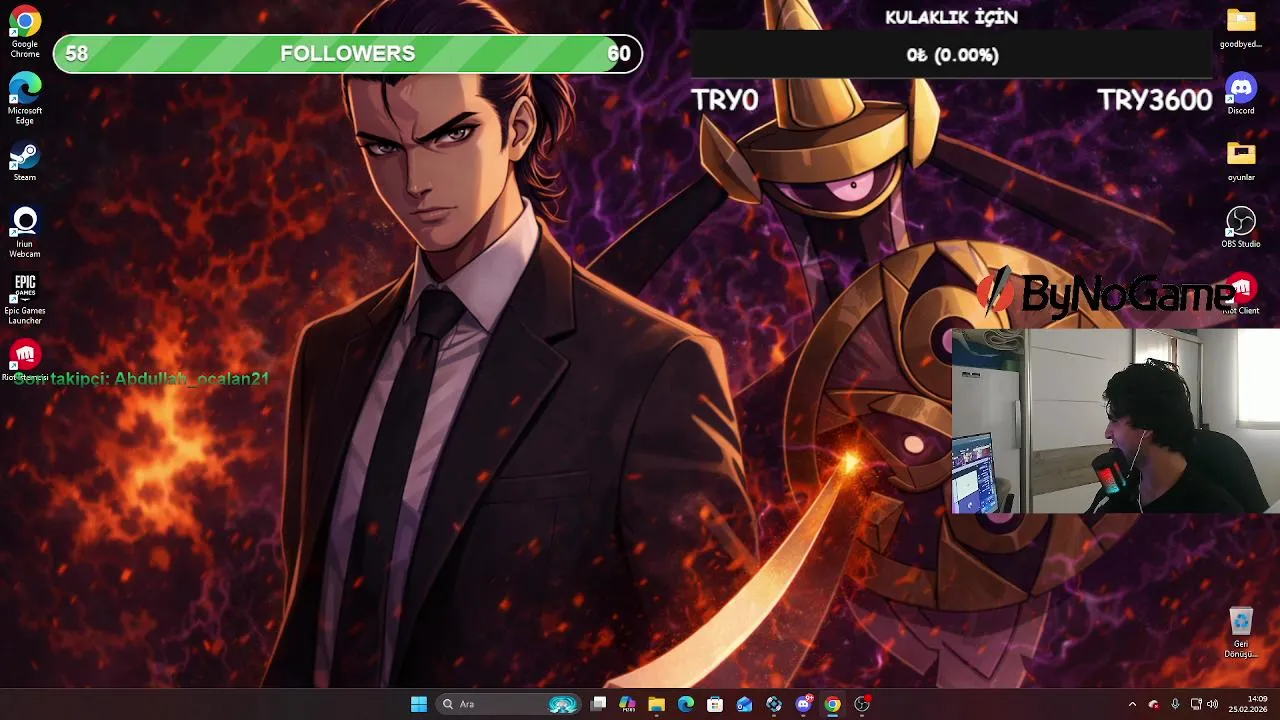Select Riot Client icon below Epic Games Launcher
Image resolution: width=1280 pixels, height=720 pixels.
pos(25,360)
